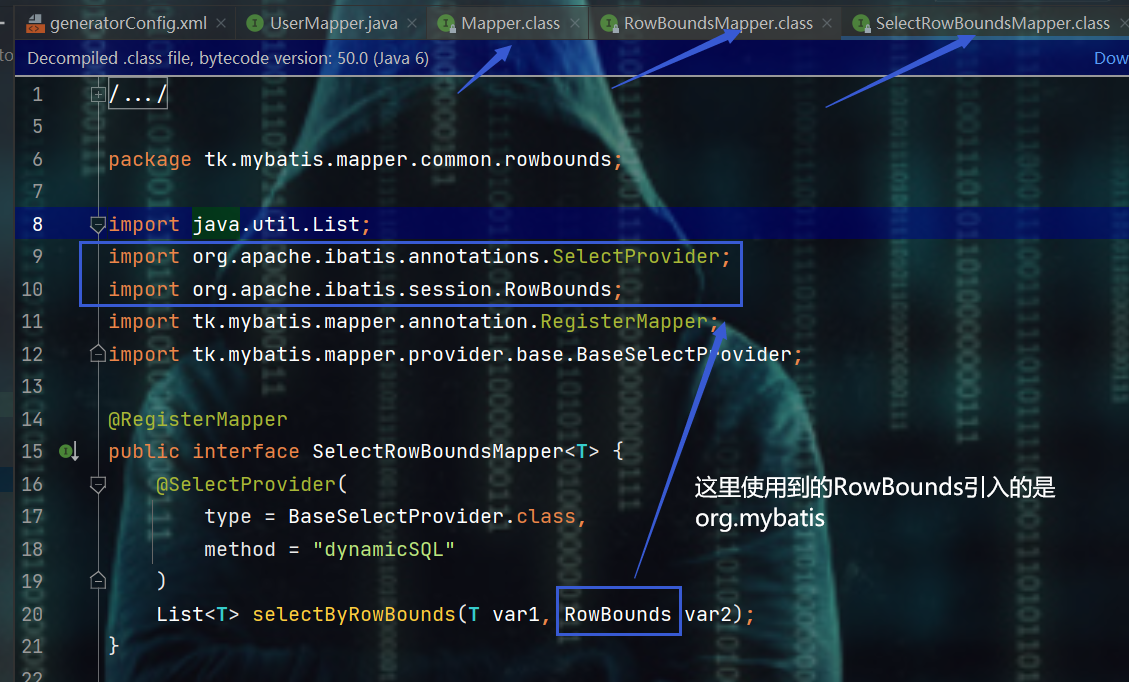Click the Download sources link in banner

click(x=1110, y=58)
